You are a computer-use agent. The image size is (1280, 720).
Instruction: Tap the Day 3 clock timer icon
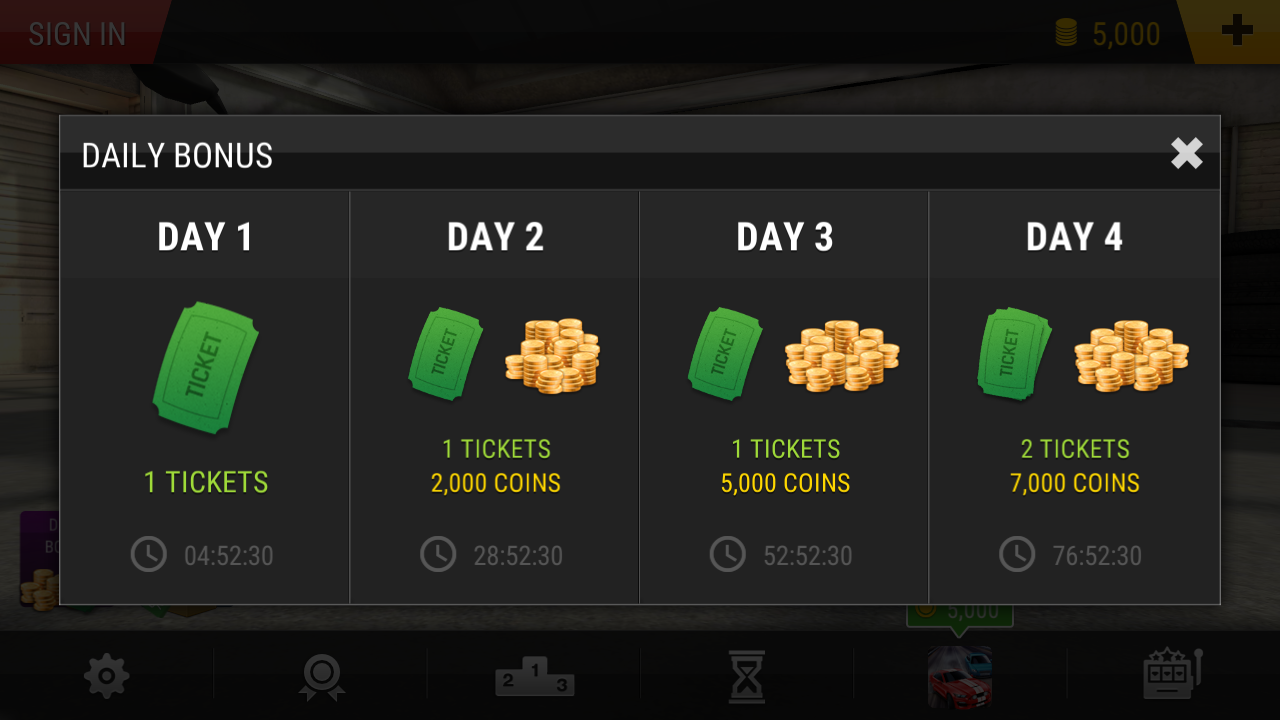[x=727, y=554]
